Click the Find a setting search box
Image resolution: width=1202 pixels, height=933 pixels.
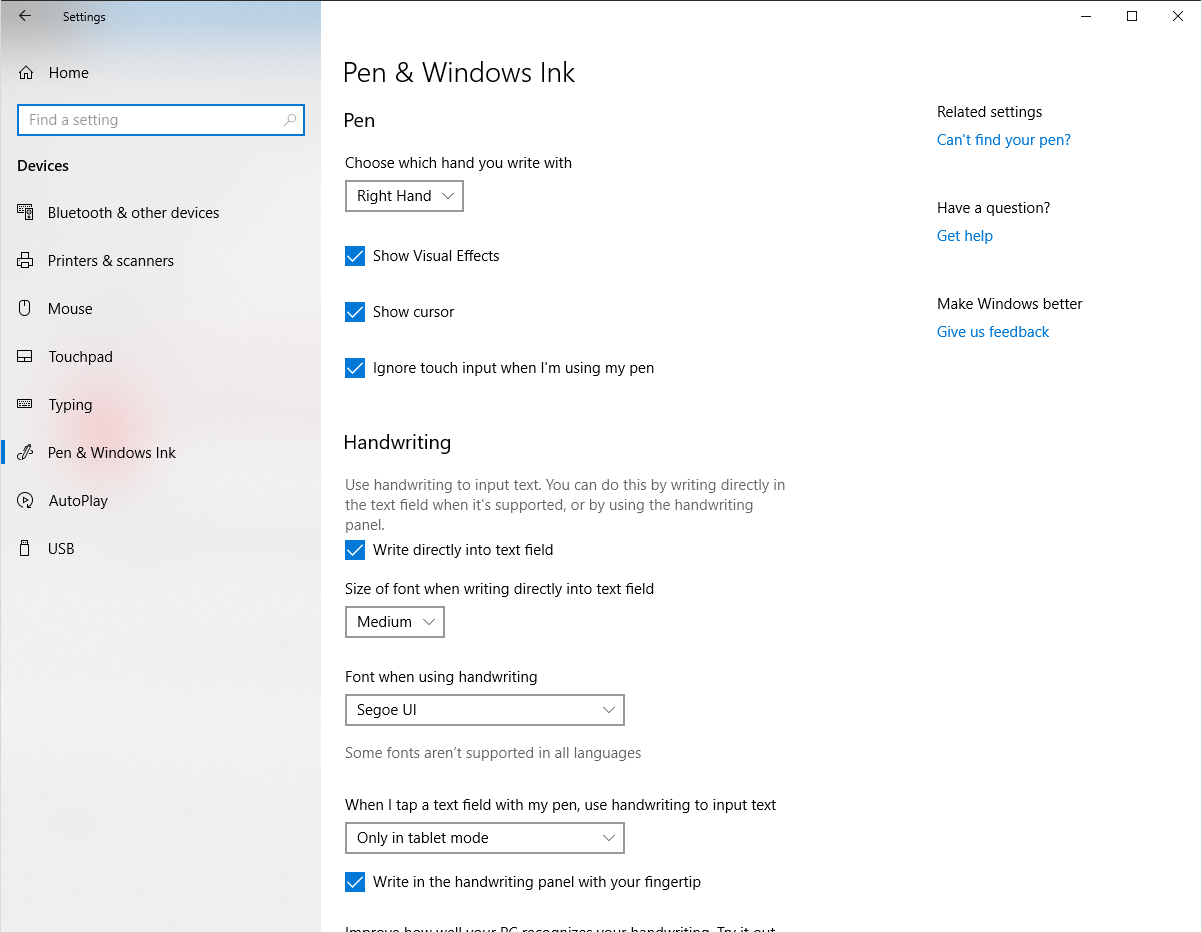click(160, 120)
